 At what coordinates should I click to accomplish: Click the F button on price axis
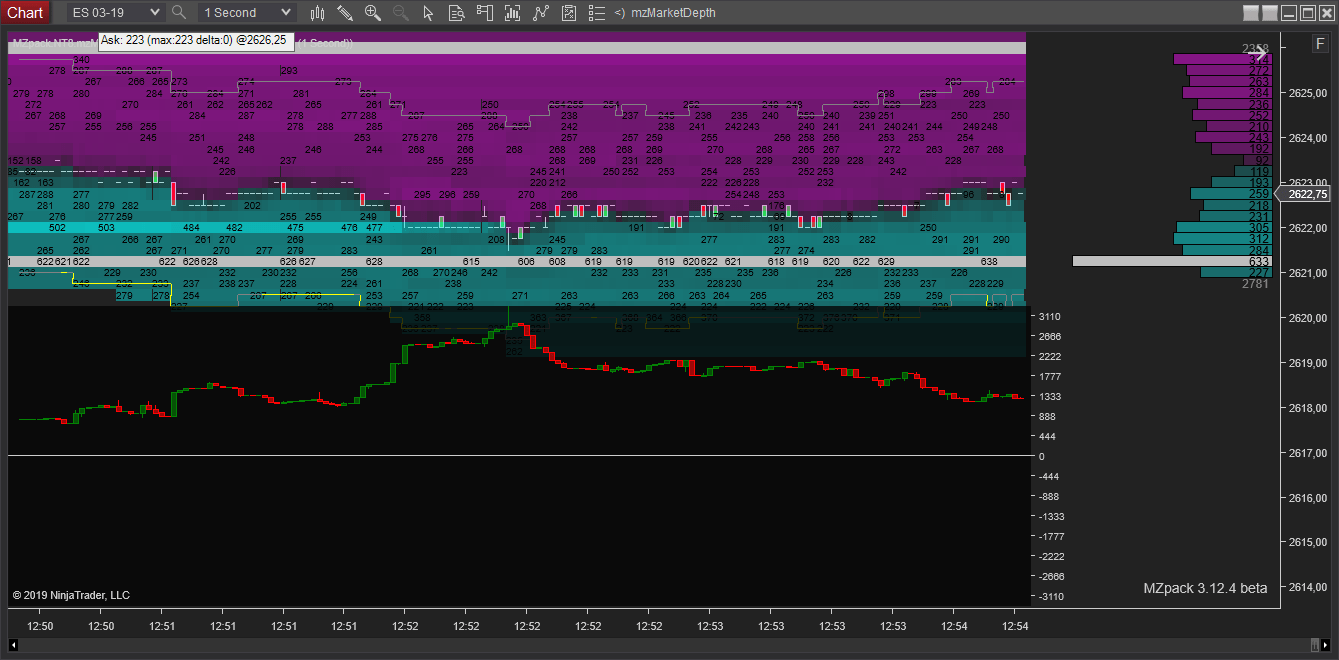(1319, 43)
